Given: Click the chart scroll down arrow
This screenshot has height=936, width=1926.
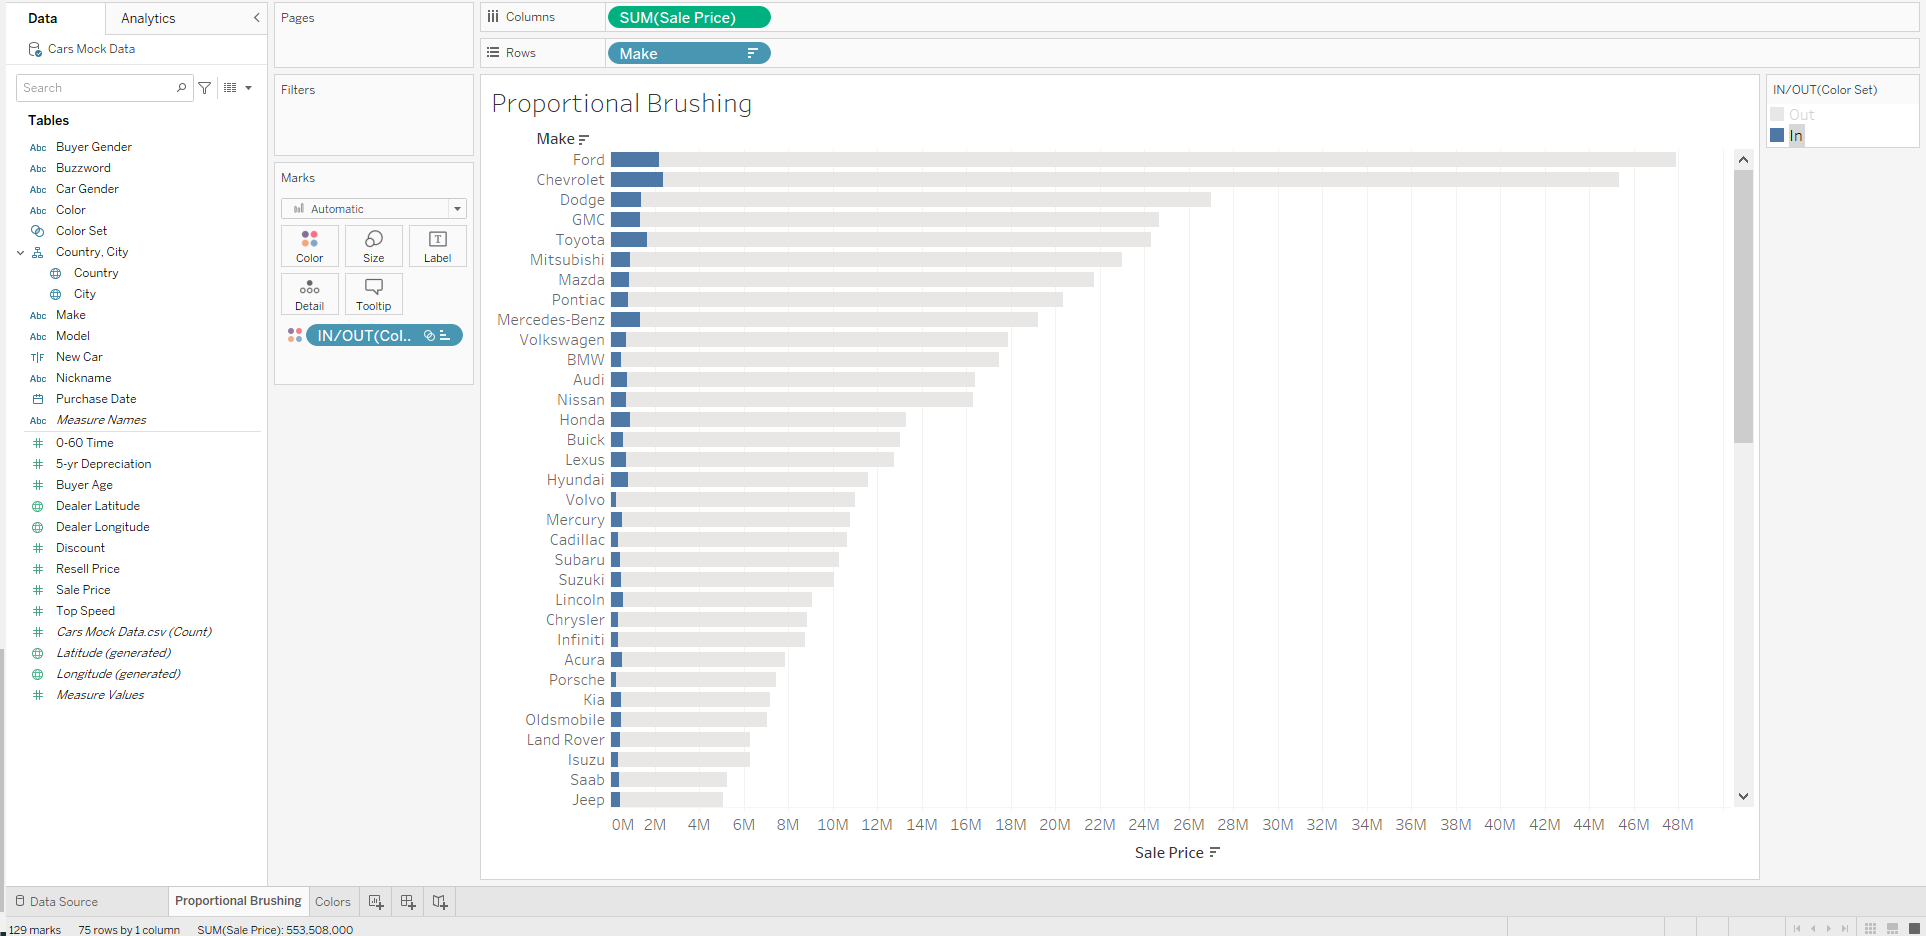Looking at the screenshot, I should [1743, 797].
